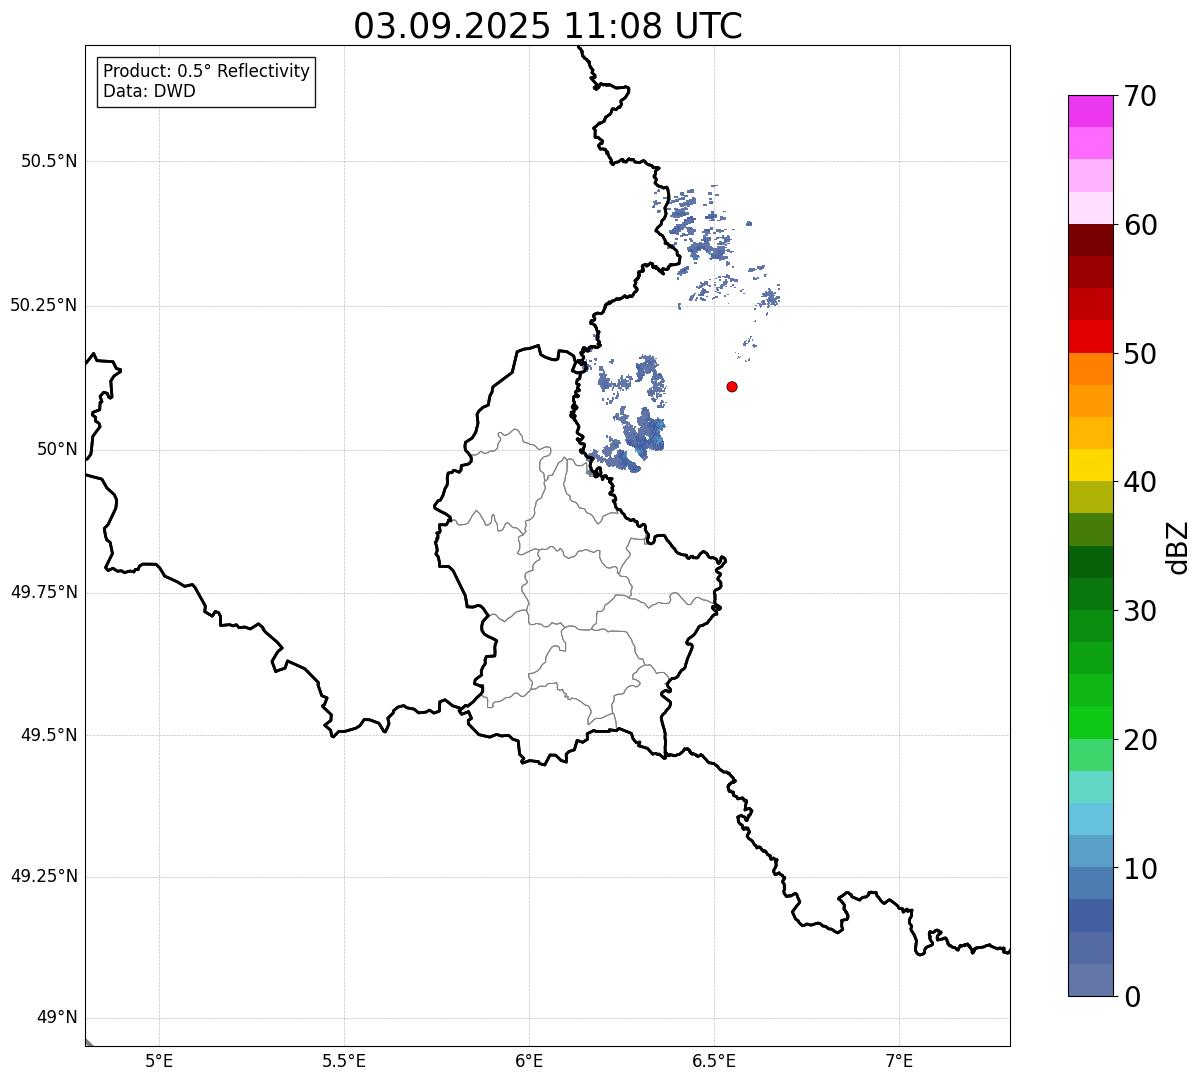Click the 6.5°E longitude label
The height and width of the screenshot is (1081, 1202).
[x=714, y=1061]
